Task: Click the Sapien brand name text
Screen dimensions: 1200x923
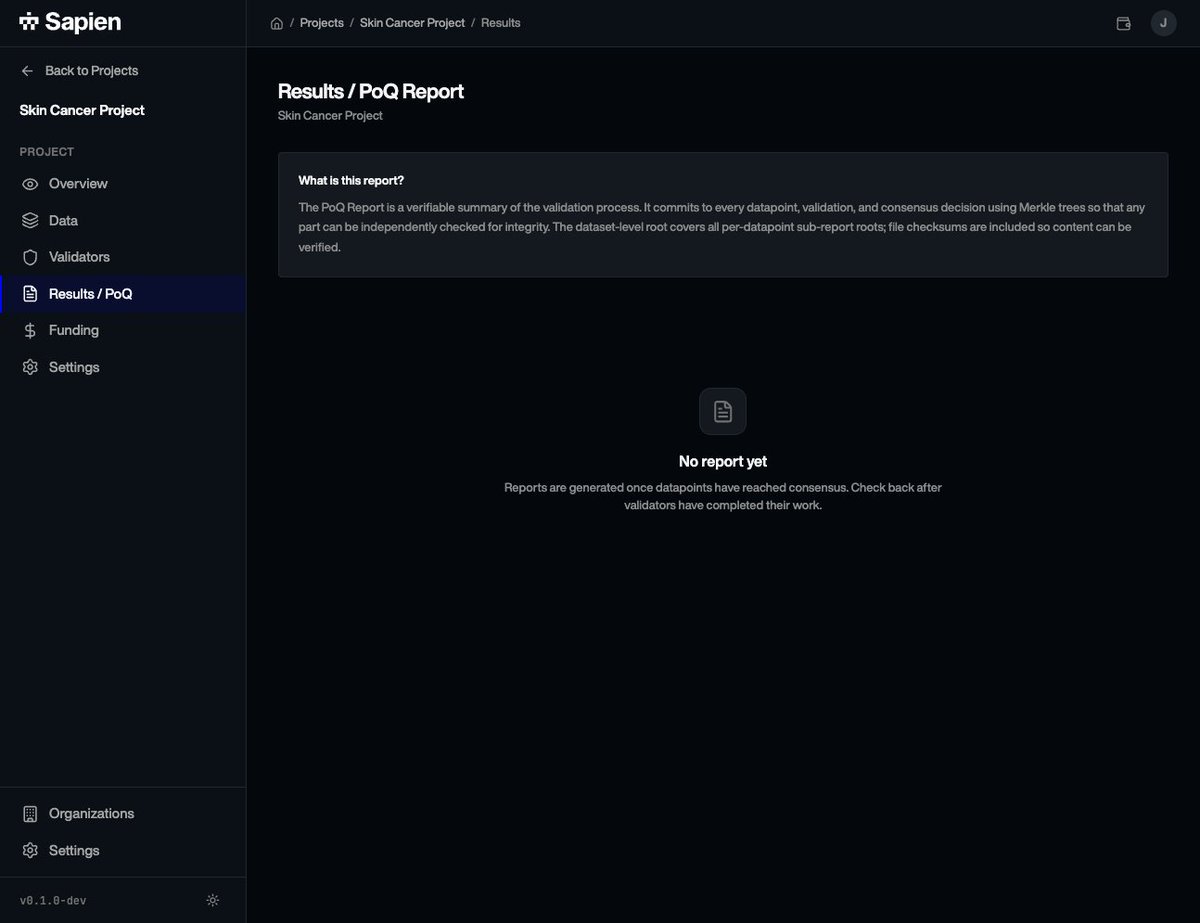Action: pyautogui.click(x=83, y=21)
